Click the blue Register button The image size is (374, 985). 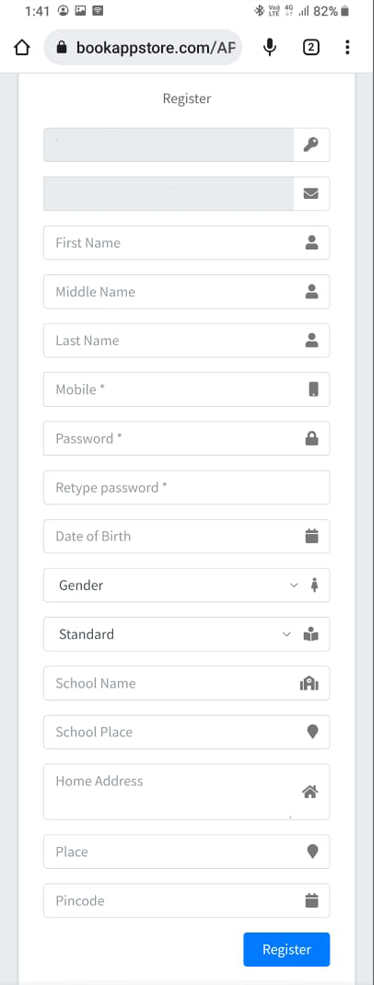(x=287, y=949)
